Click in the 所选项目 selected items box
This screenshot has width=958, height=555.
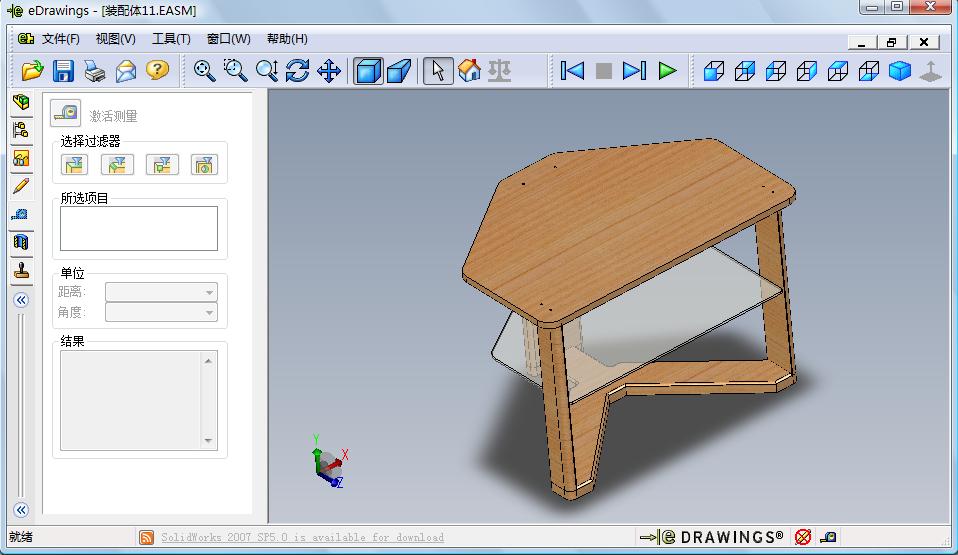[139, 228]
